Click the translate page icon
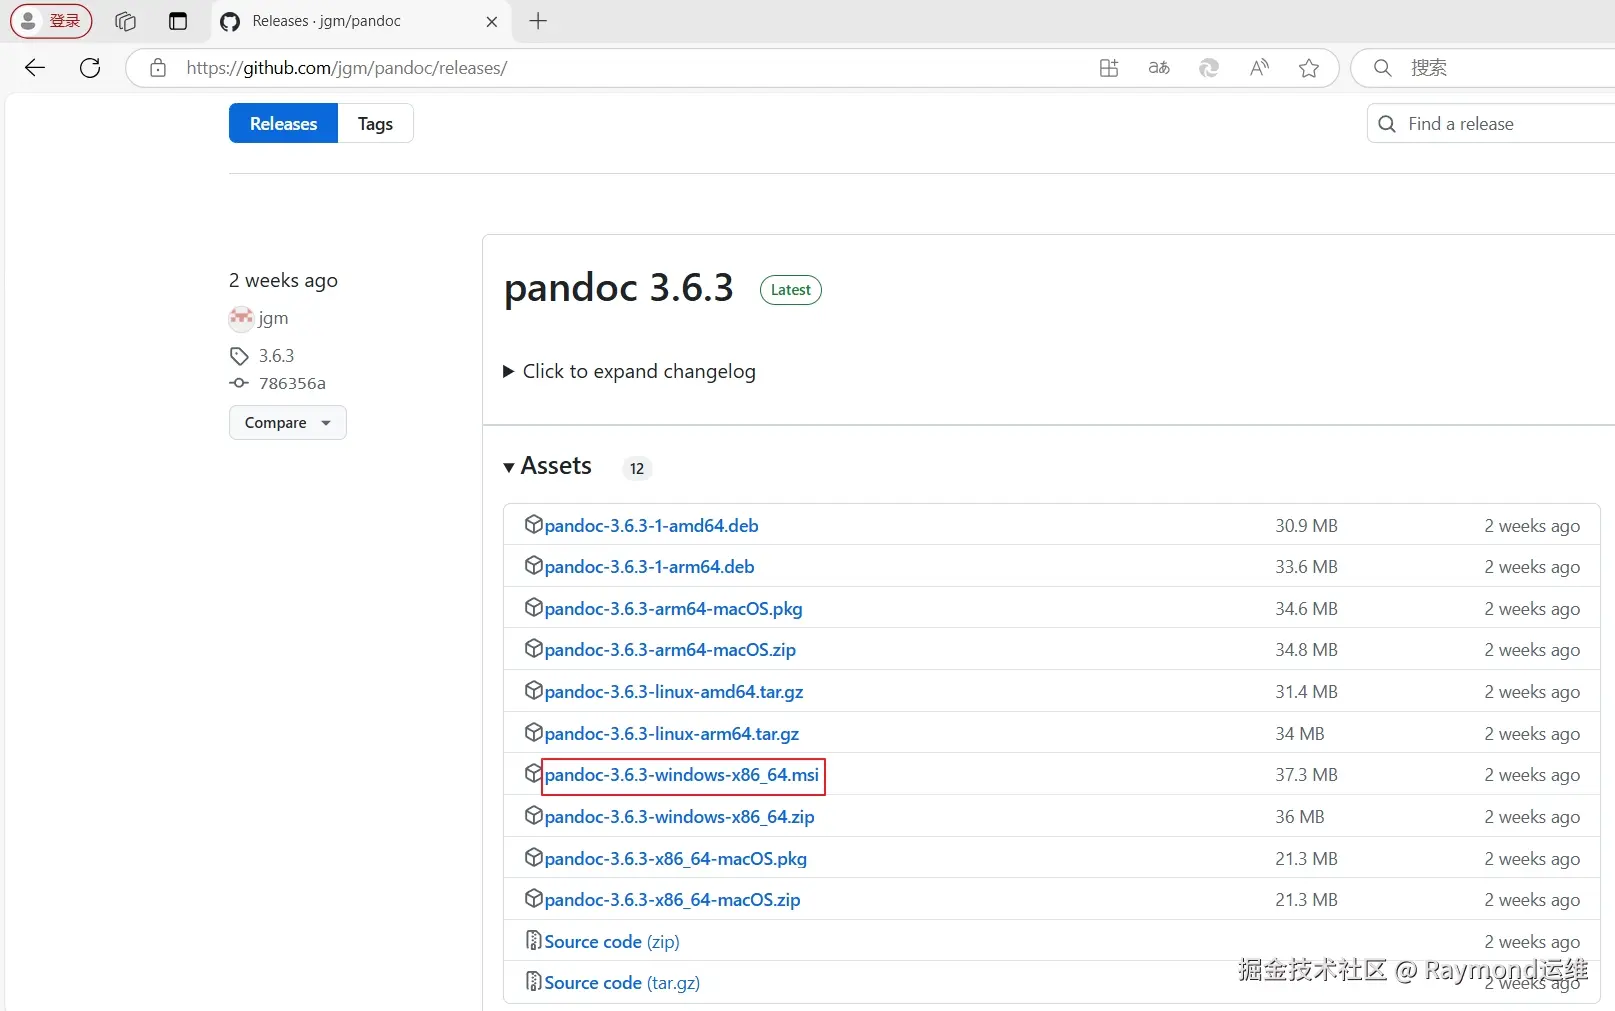The width and height of the screenshot is (1615, 1011). coord(1159,68)
